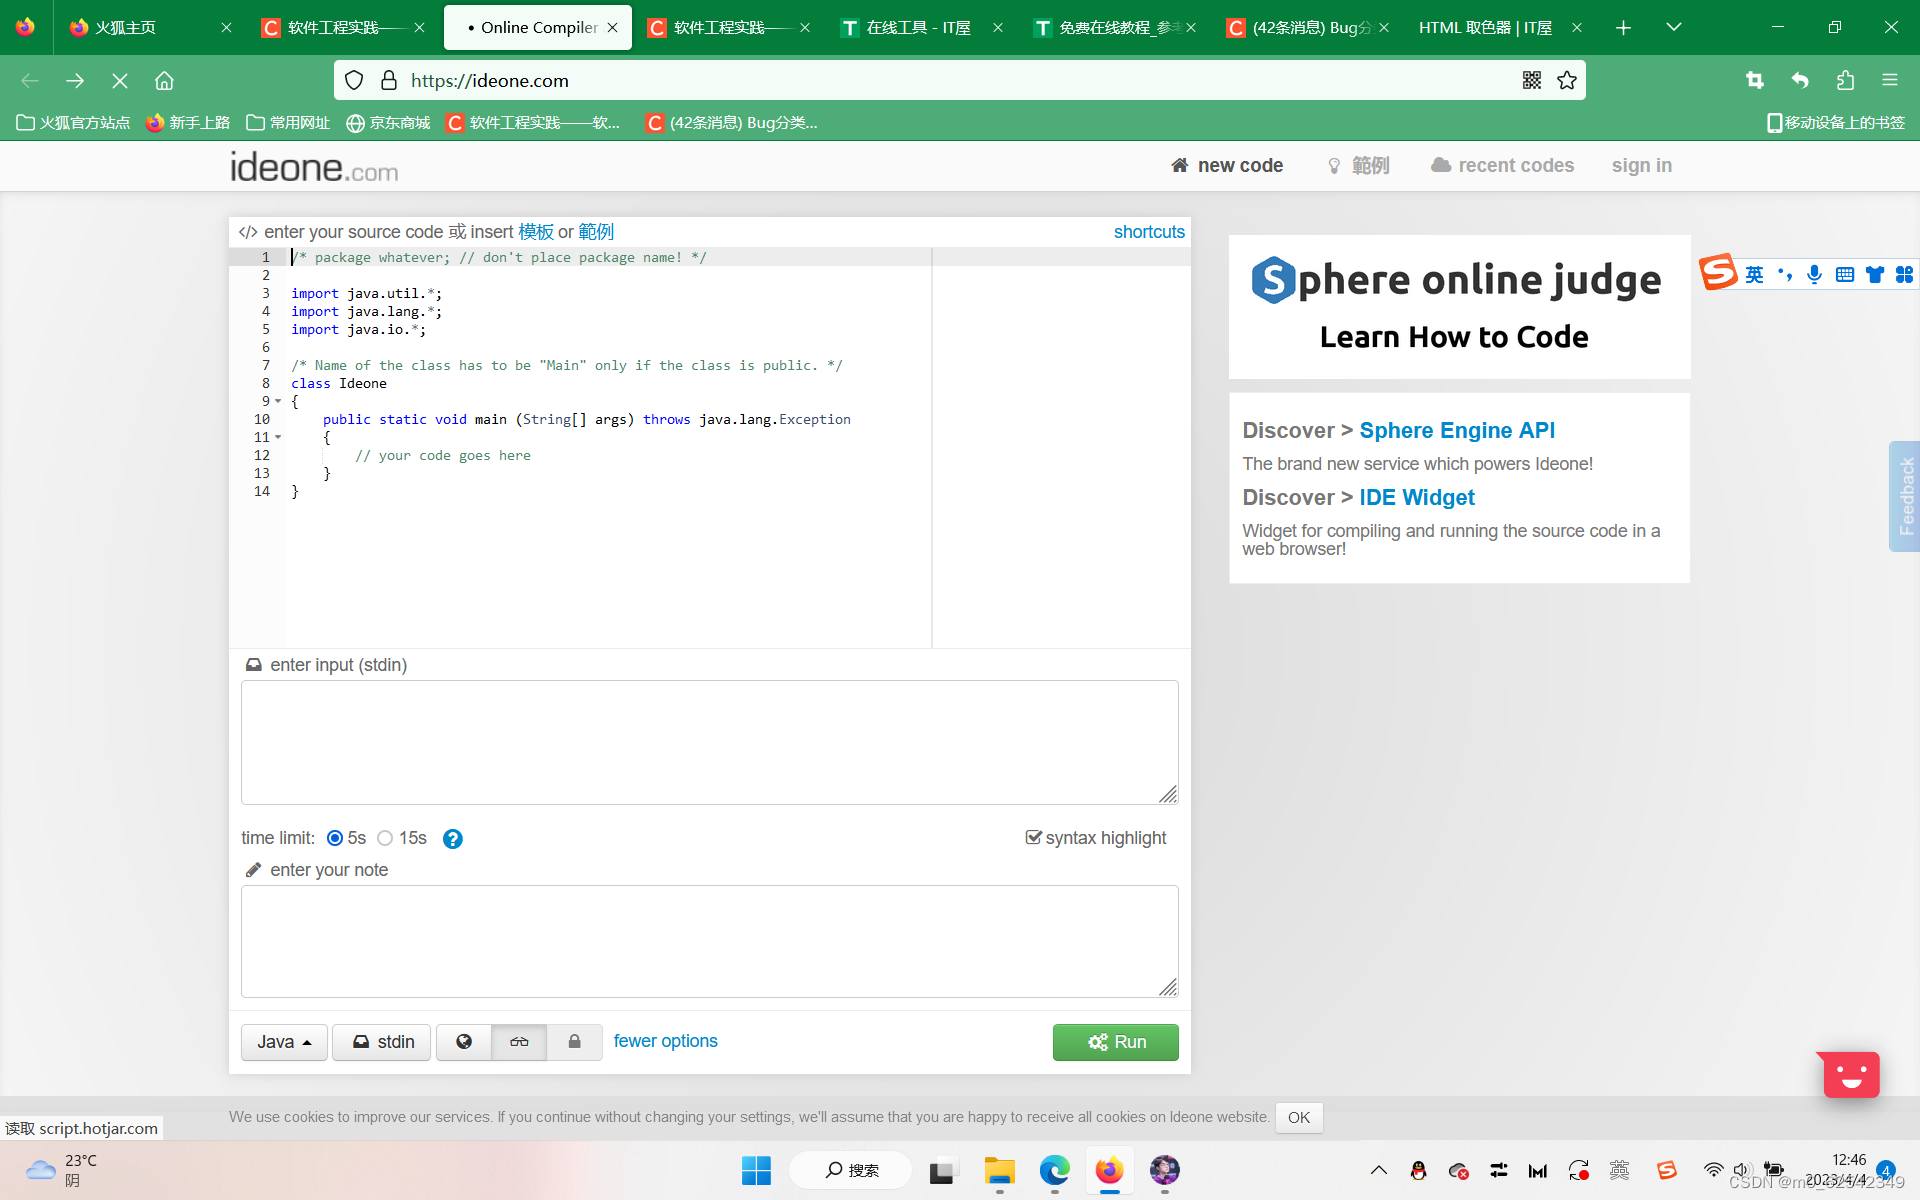
Task: Bookmark this page with star icon
Action: 1567,80
